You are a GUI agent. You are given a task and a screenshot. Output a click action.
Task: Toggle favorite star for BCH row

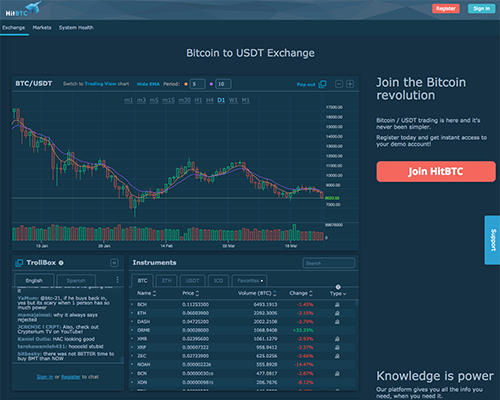tap(132, 304)
